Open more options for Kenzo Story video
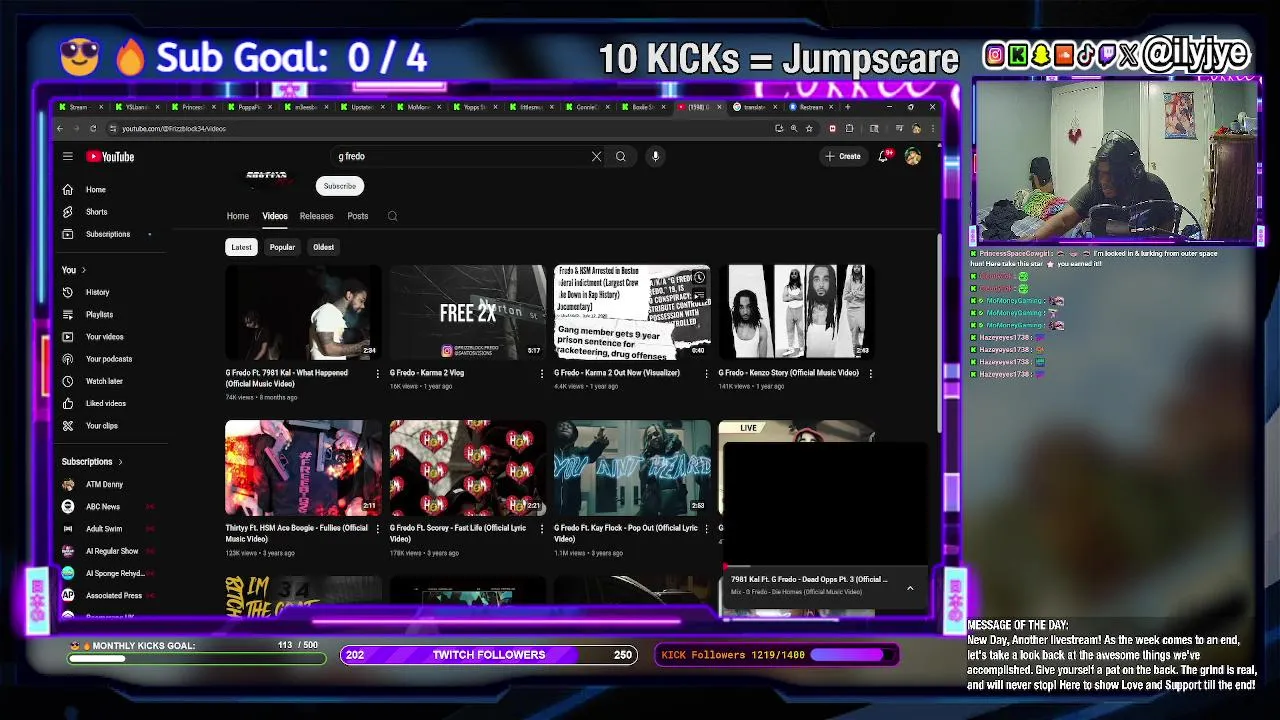1280x720 pixels. 870,373
